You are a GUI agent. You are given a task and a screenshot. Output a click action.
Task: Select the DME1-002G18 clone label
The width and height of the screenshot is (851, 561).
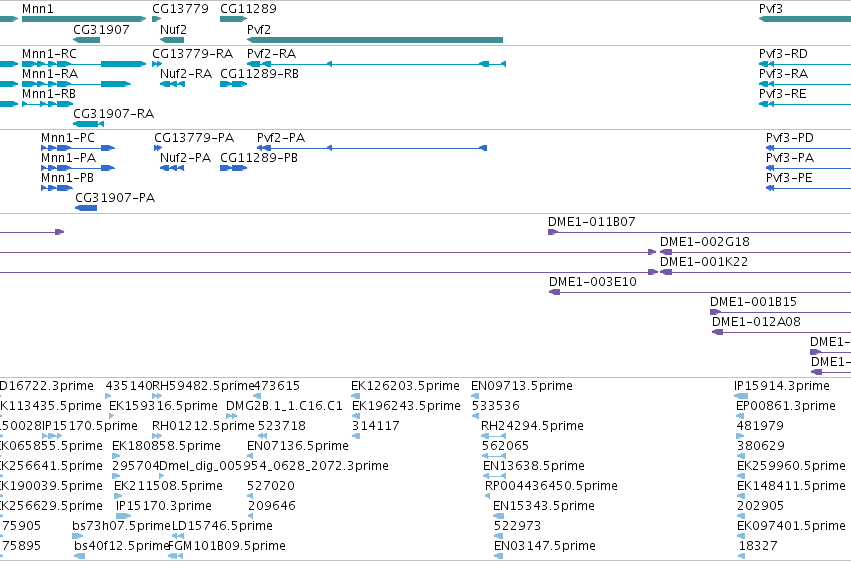point(704,241)
